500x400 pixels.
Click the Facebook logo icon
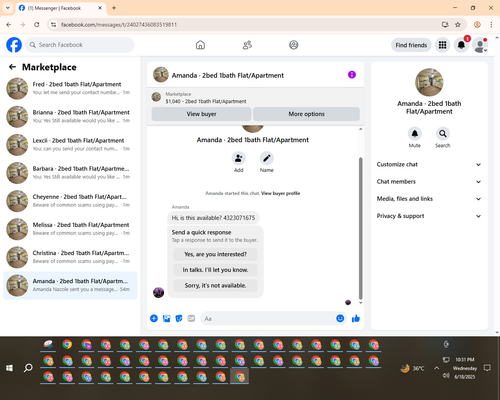point(14,45)
